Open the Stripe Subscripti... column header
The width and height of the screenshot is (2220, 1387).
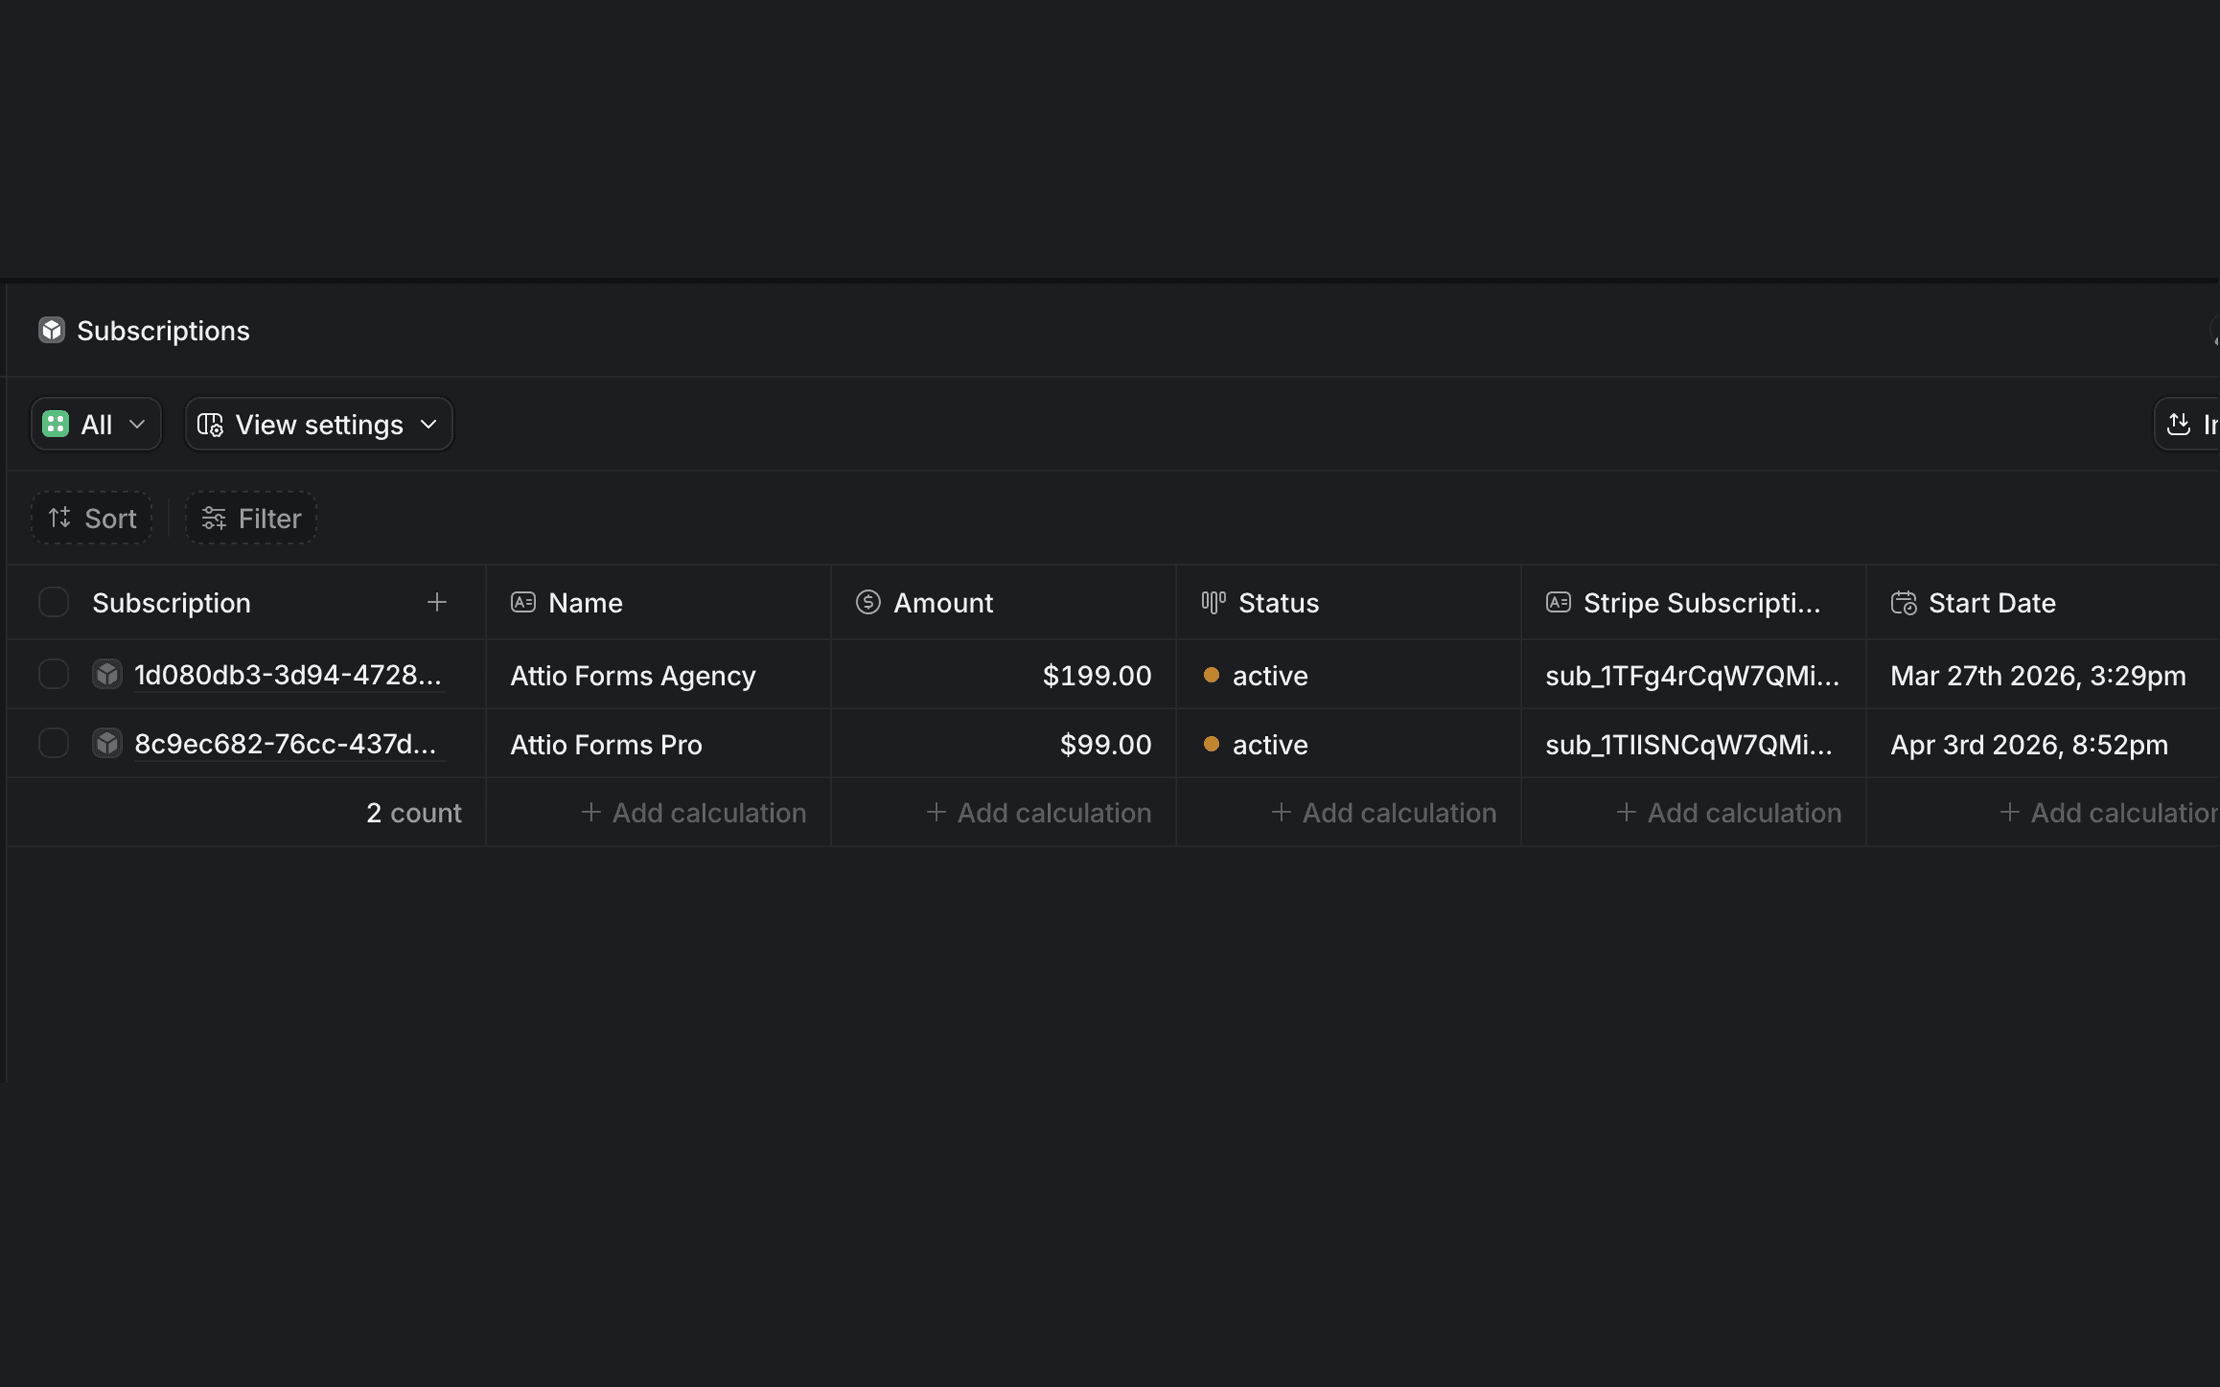1693,603
